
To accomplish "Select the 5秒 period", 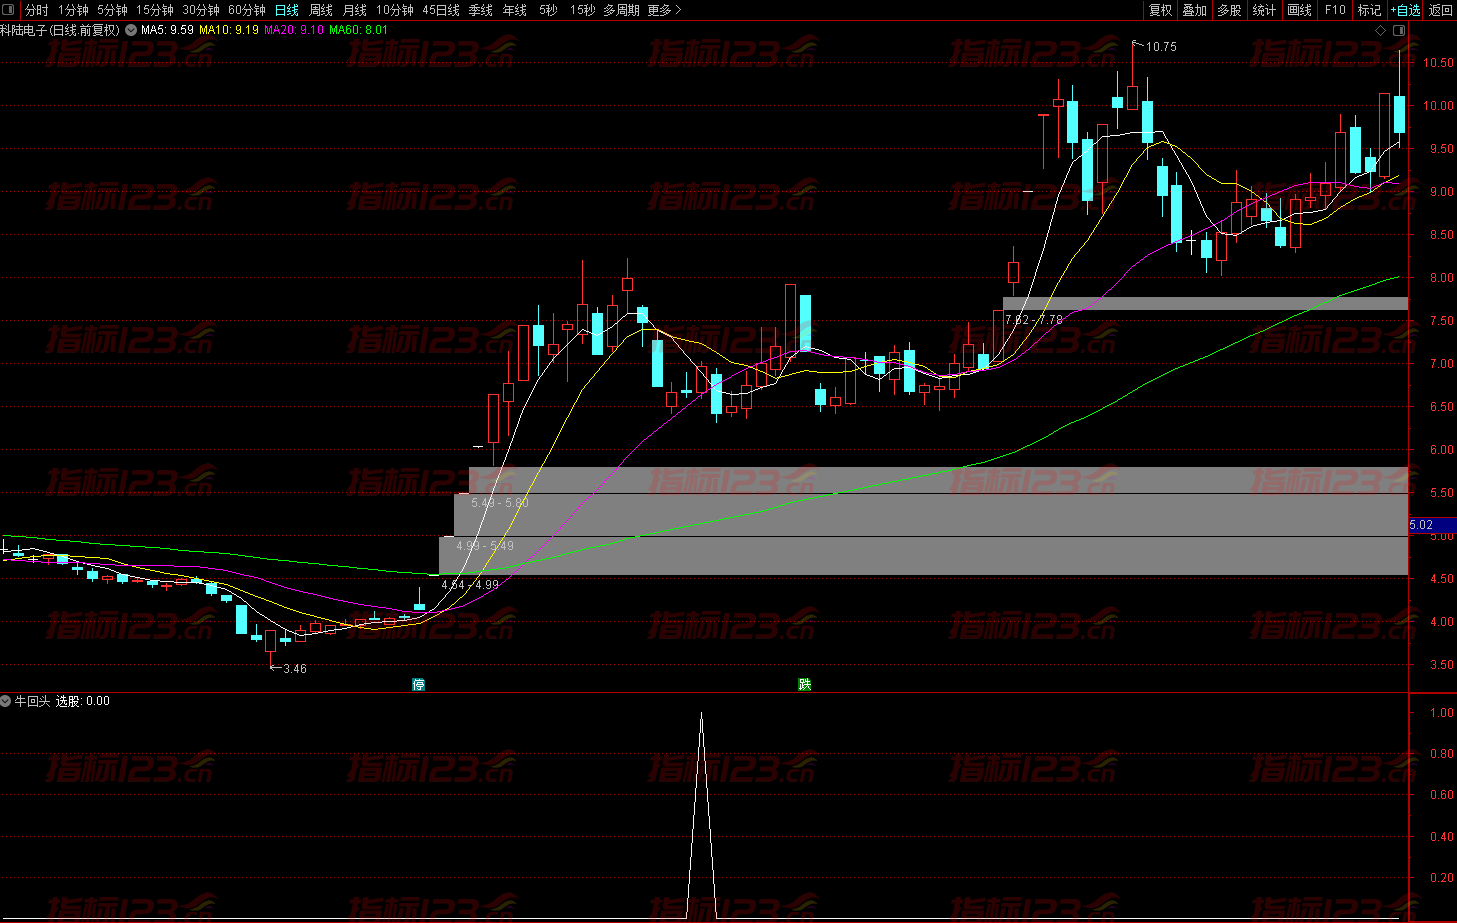I will point(548,10).
